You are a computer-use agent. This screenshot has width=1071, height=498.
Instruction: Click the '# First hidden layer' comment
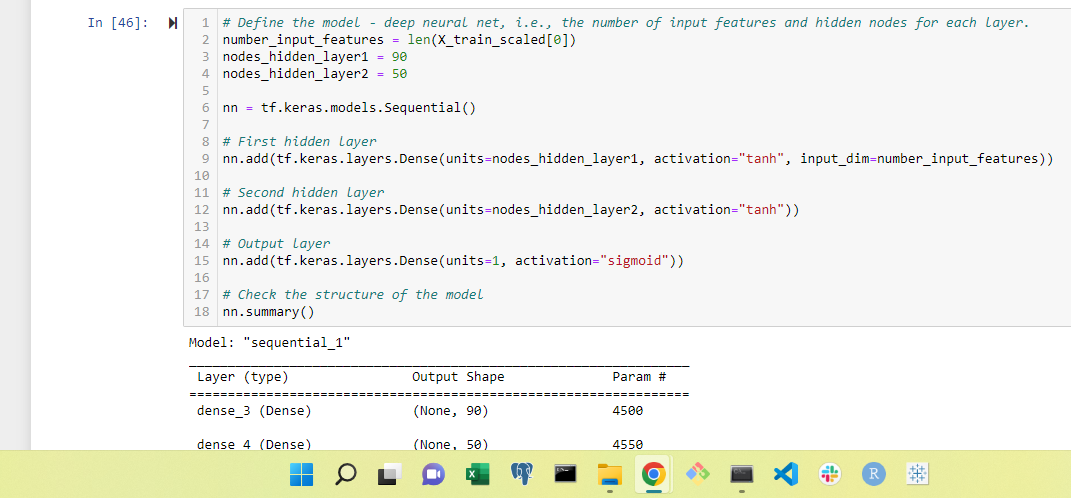[299, 142]
